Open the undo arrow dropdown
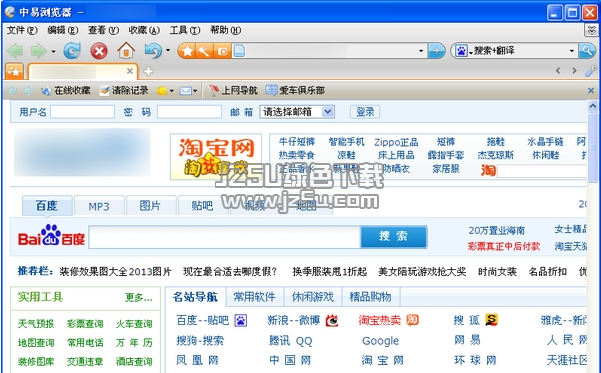 pos(168,50)
